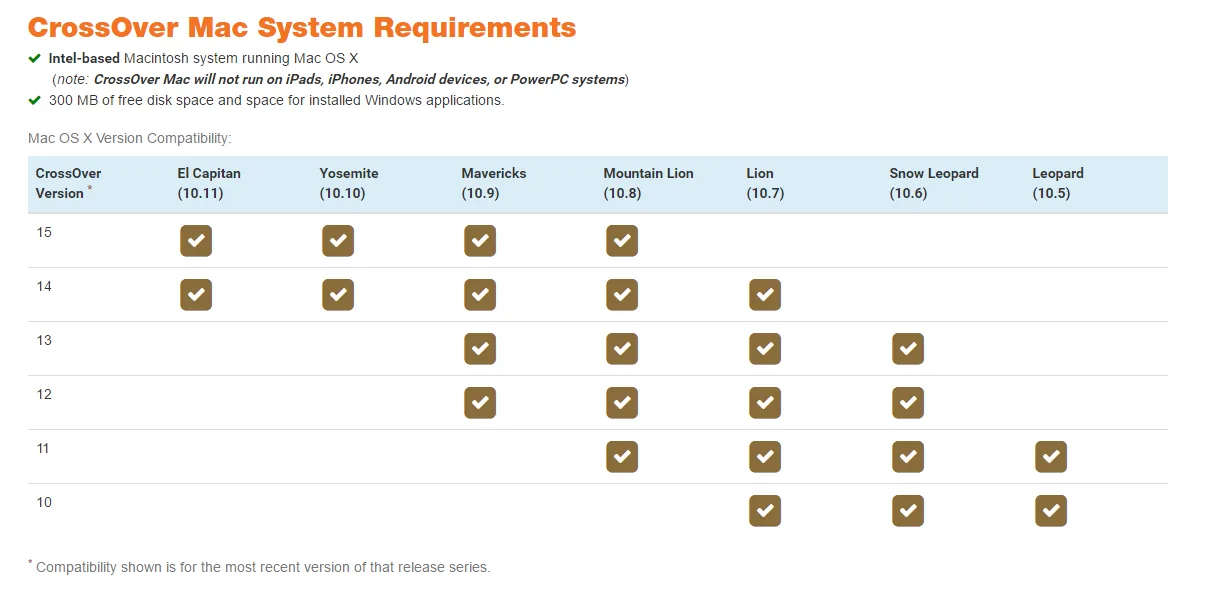Screen dimensions: 1225x598
Task: Click version 12 Mountain Lion checkmark
Action: 622,403
